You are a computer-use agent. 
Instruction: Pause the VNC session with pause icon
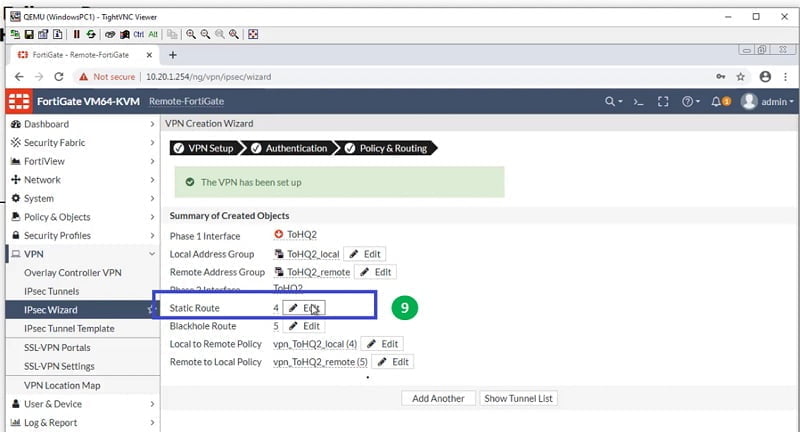(77, 34)
